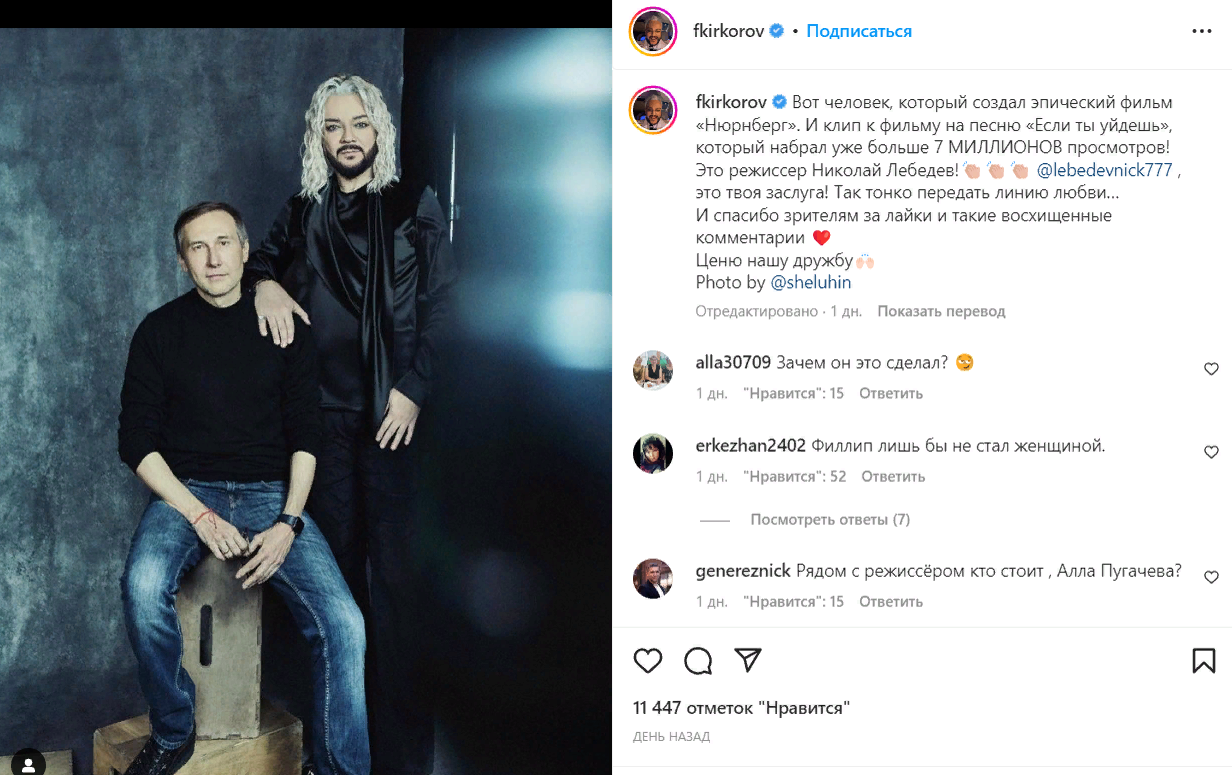This screenshot has height=775, width=1232.
Task: Click tagged people icon on photo
Action: pyautogui.click(x=28, y=762)
